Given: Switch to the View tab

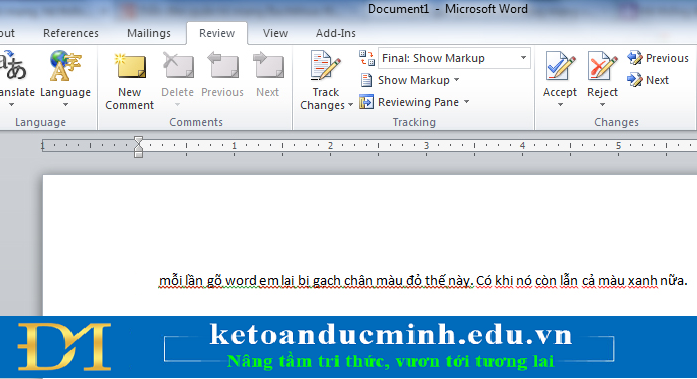Looking at the screenshot, I should pos(275,33).
